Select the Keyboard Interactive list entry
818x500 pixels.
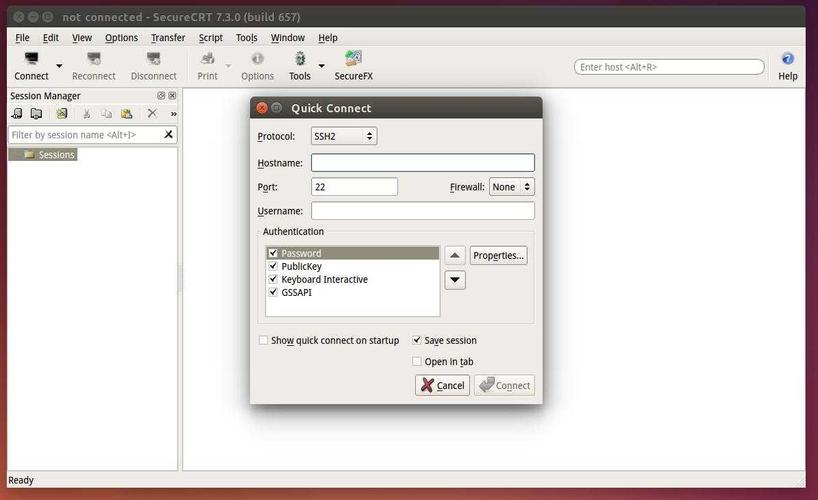pos(324,279)
